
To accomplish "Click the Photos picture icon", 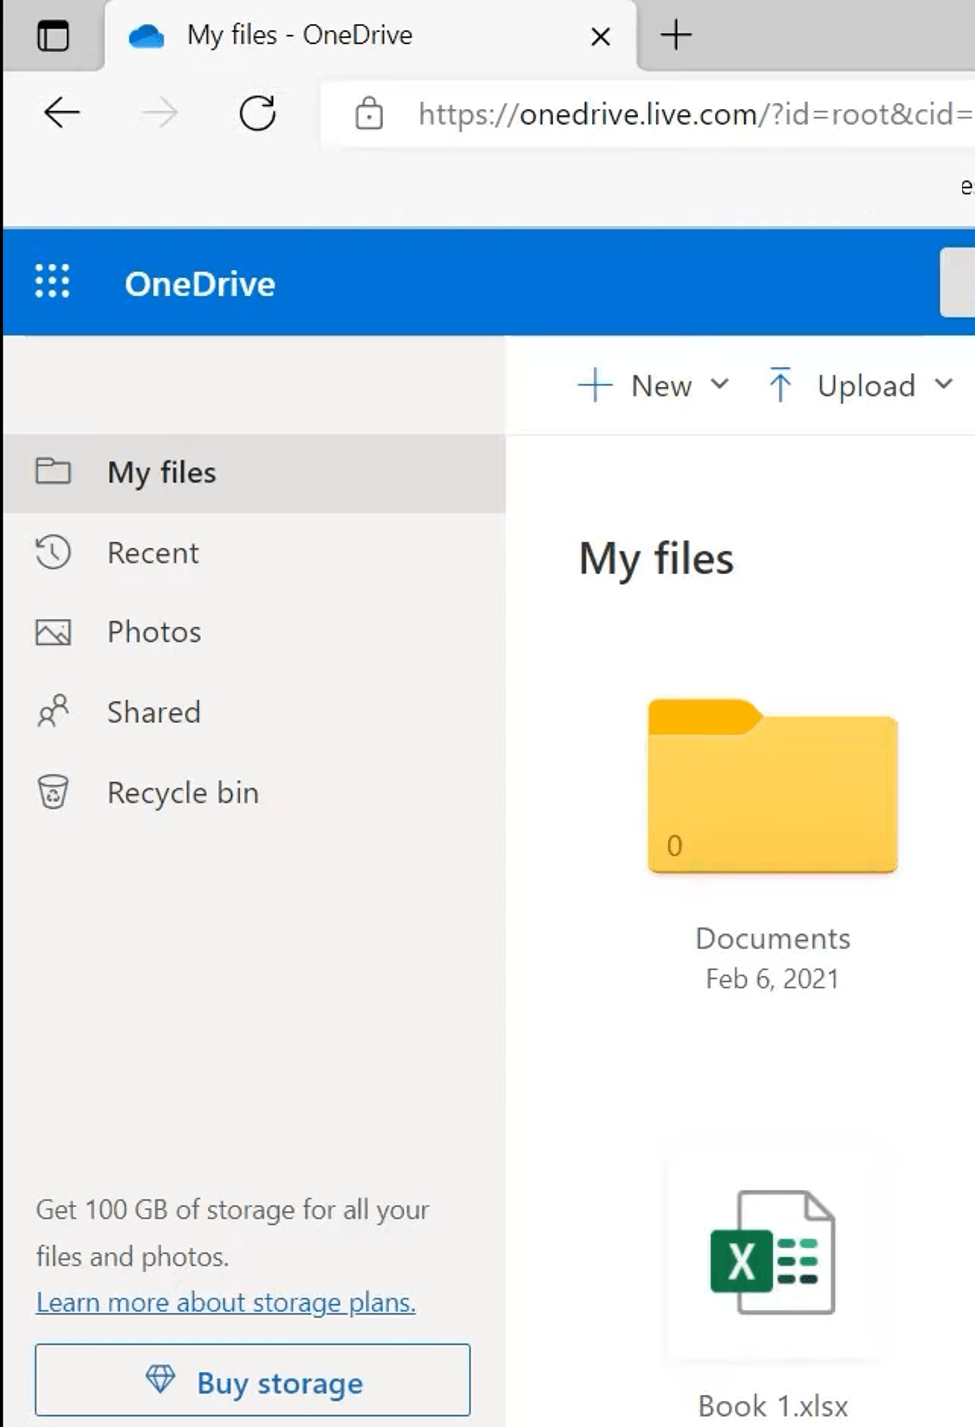I will pyautogui.click(x=53, y=632).
